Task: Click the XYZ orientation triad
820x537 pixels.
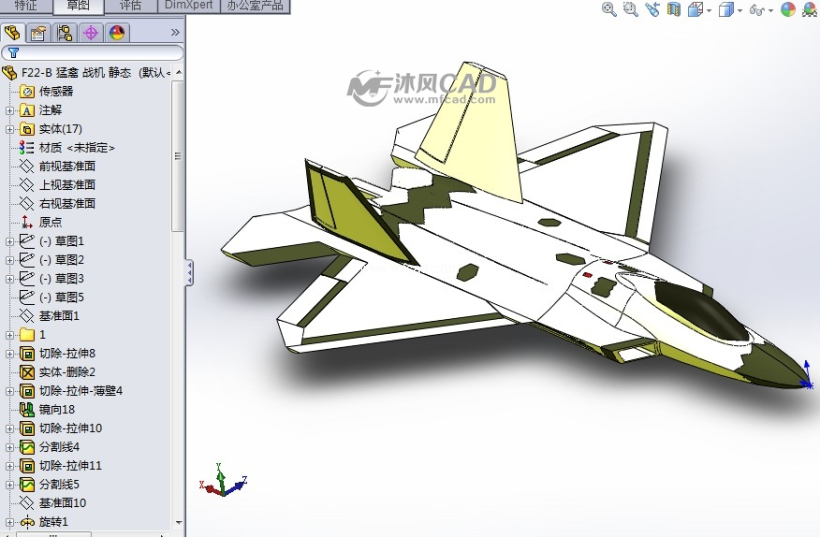Action: coord(223,481)
